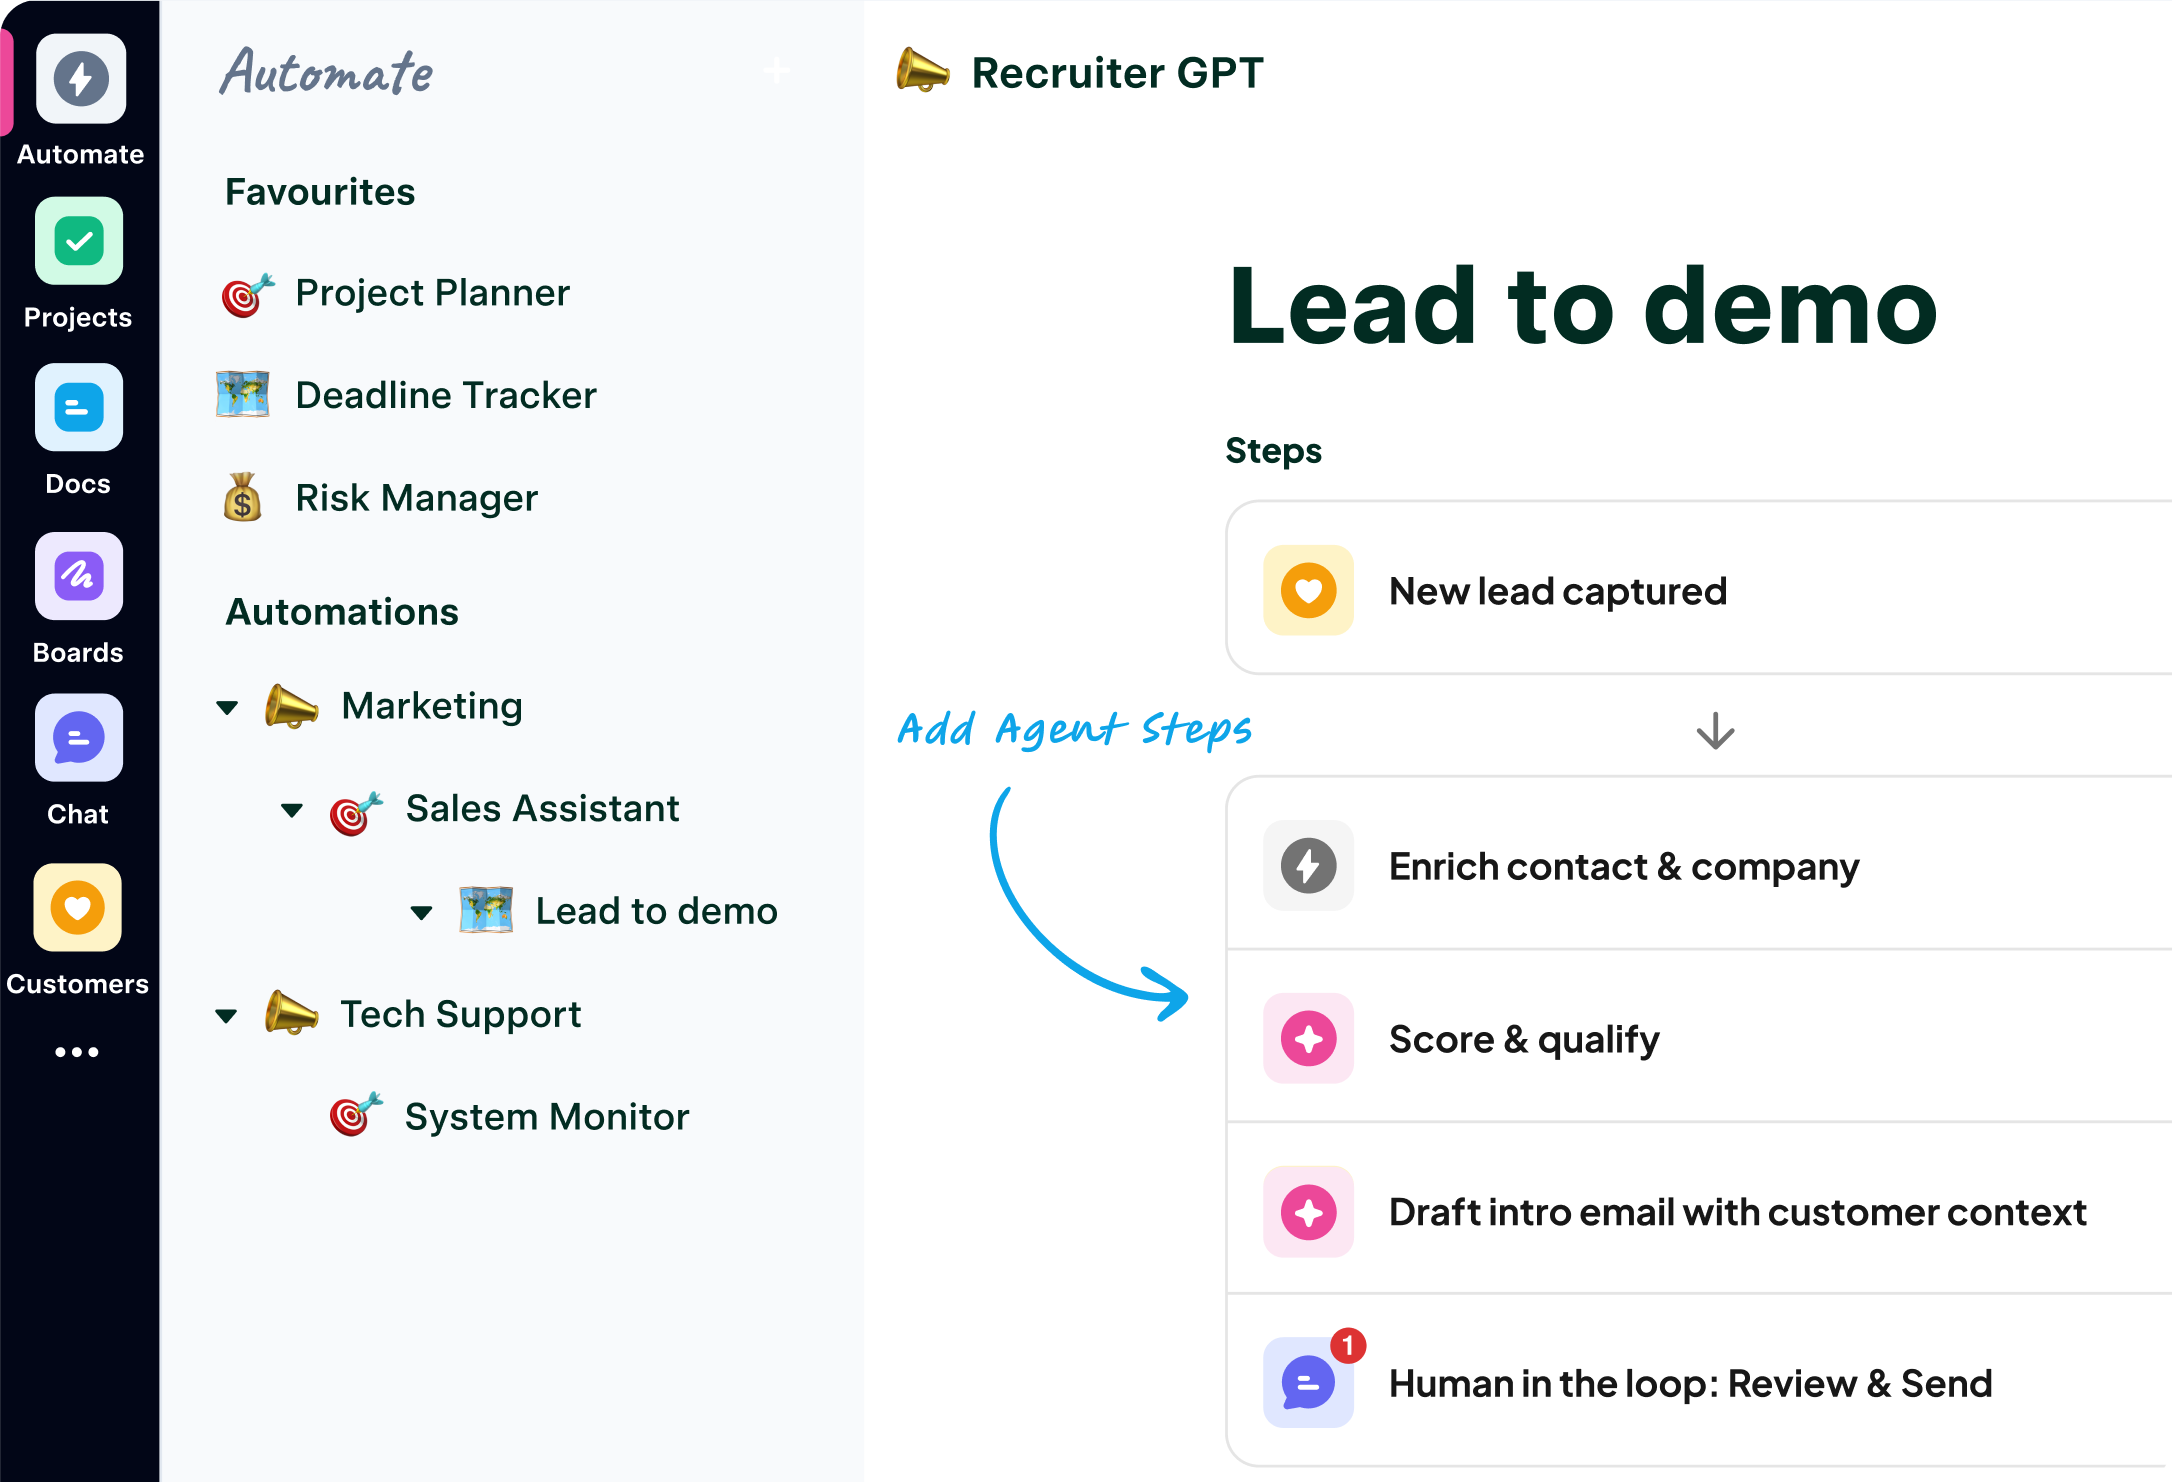The image size is (2172, 1482).
Task: Click the Human in the loop chat icon
Action: tap(1307, 1383)
